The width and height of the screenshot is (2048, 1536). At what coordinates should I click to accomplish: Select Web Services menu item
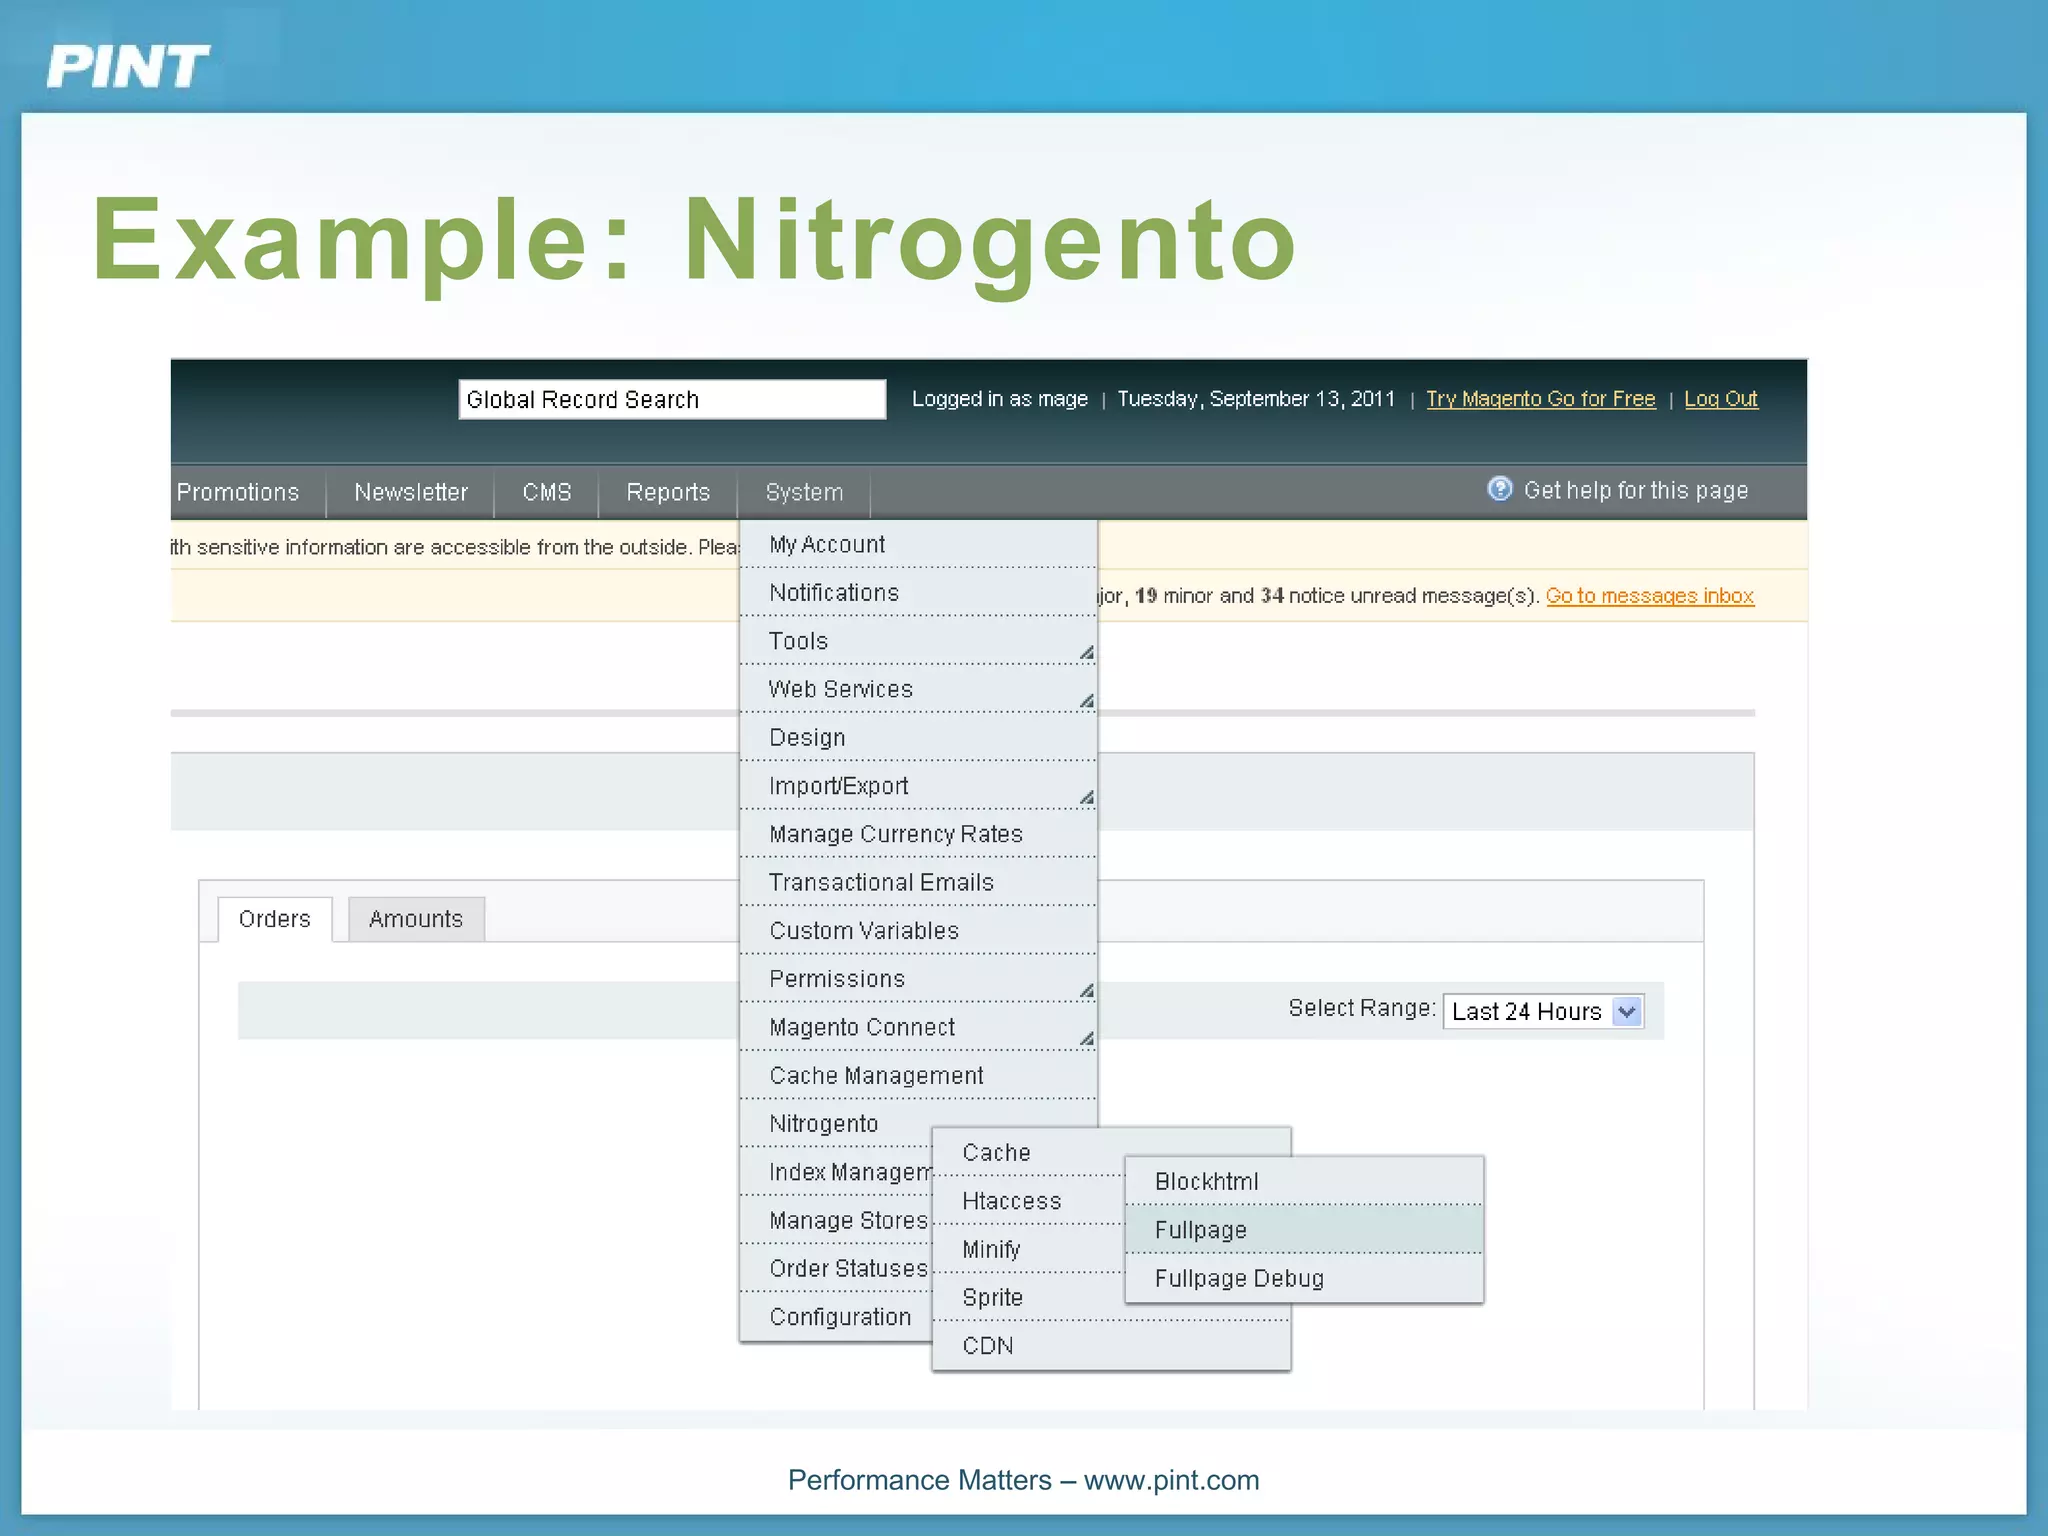918,689
